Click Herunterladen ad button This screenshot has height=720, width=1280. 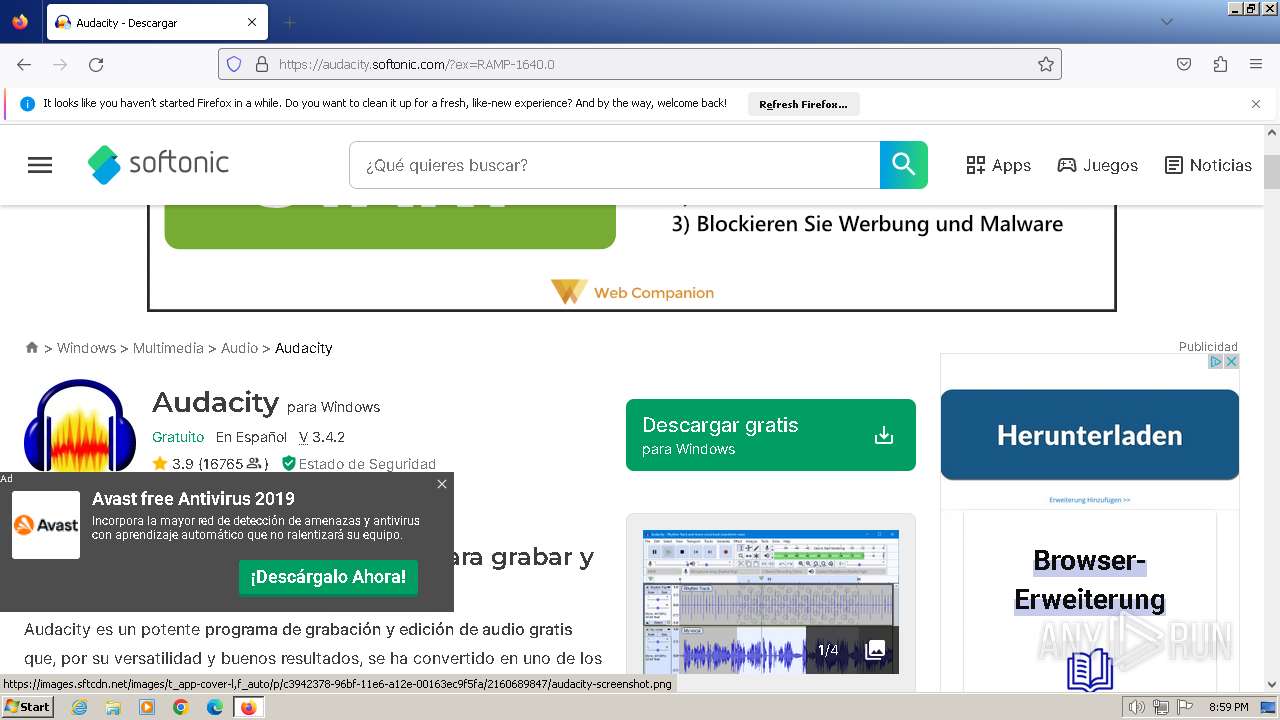[x=1089, y=435]
